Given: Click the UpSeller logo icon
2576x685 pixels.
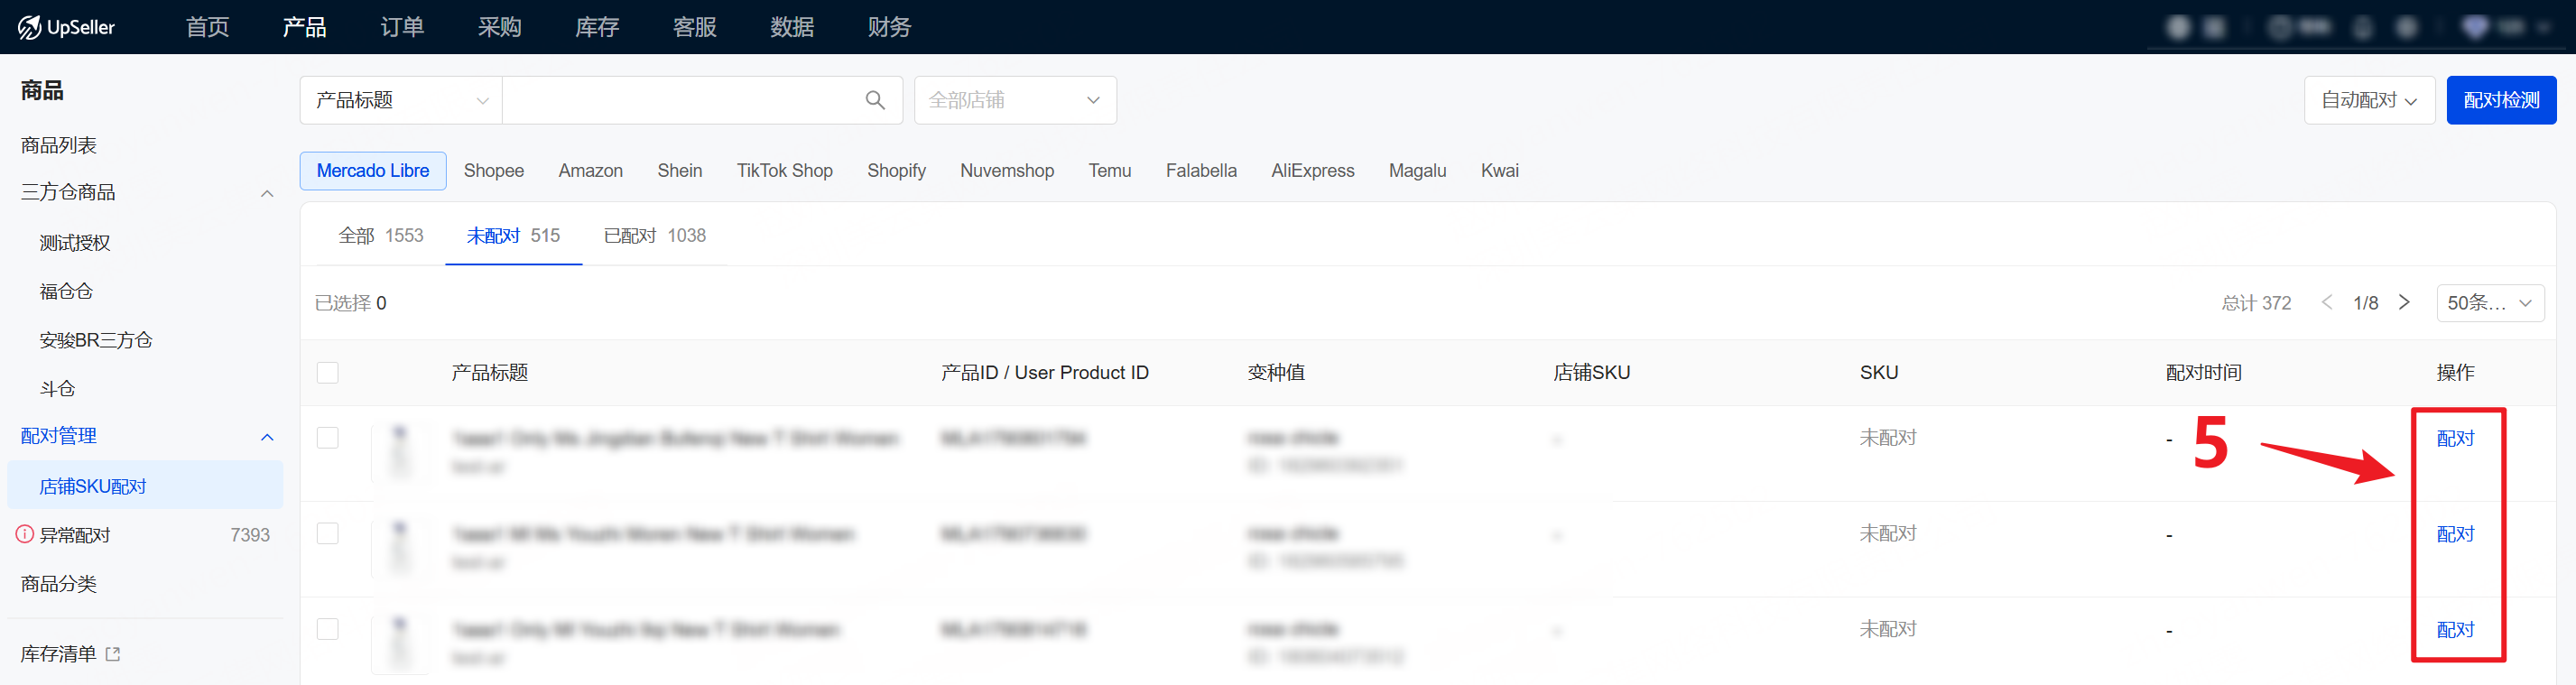Looking at the screenshot, I should pos(29,27).
